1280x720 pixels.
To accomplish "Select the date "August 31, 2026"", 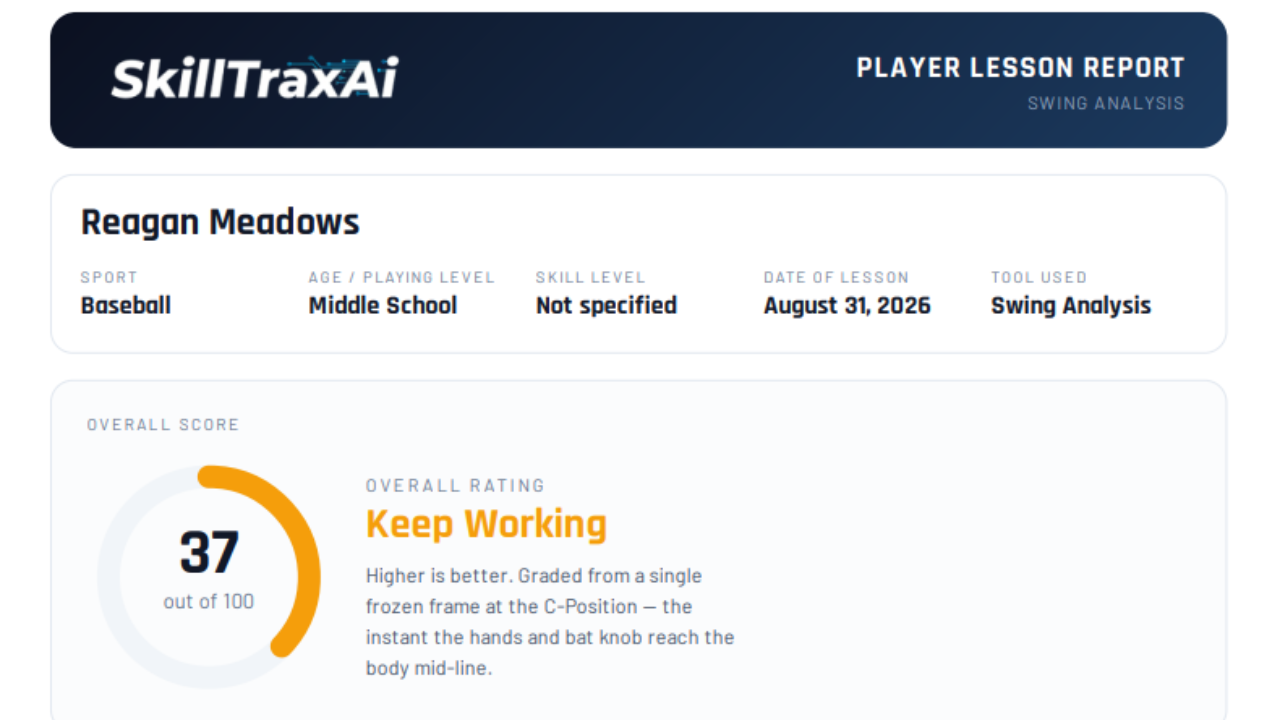I will (848, 305).
